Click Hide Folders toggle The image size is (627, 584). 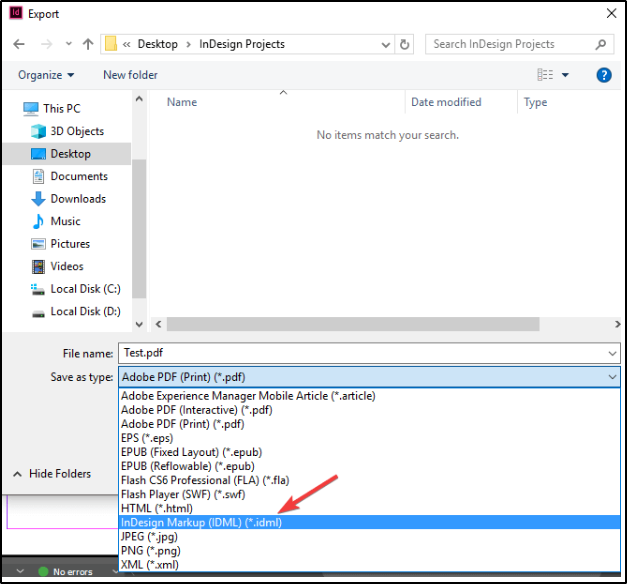click(52, 474)
